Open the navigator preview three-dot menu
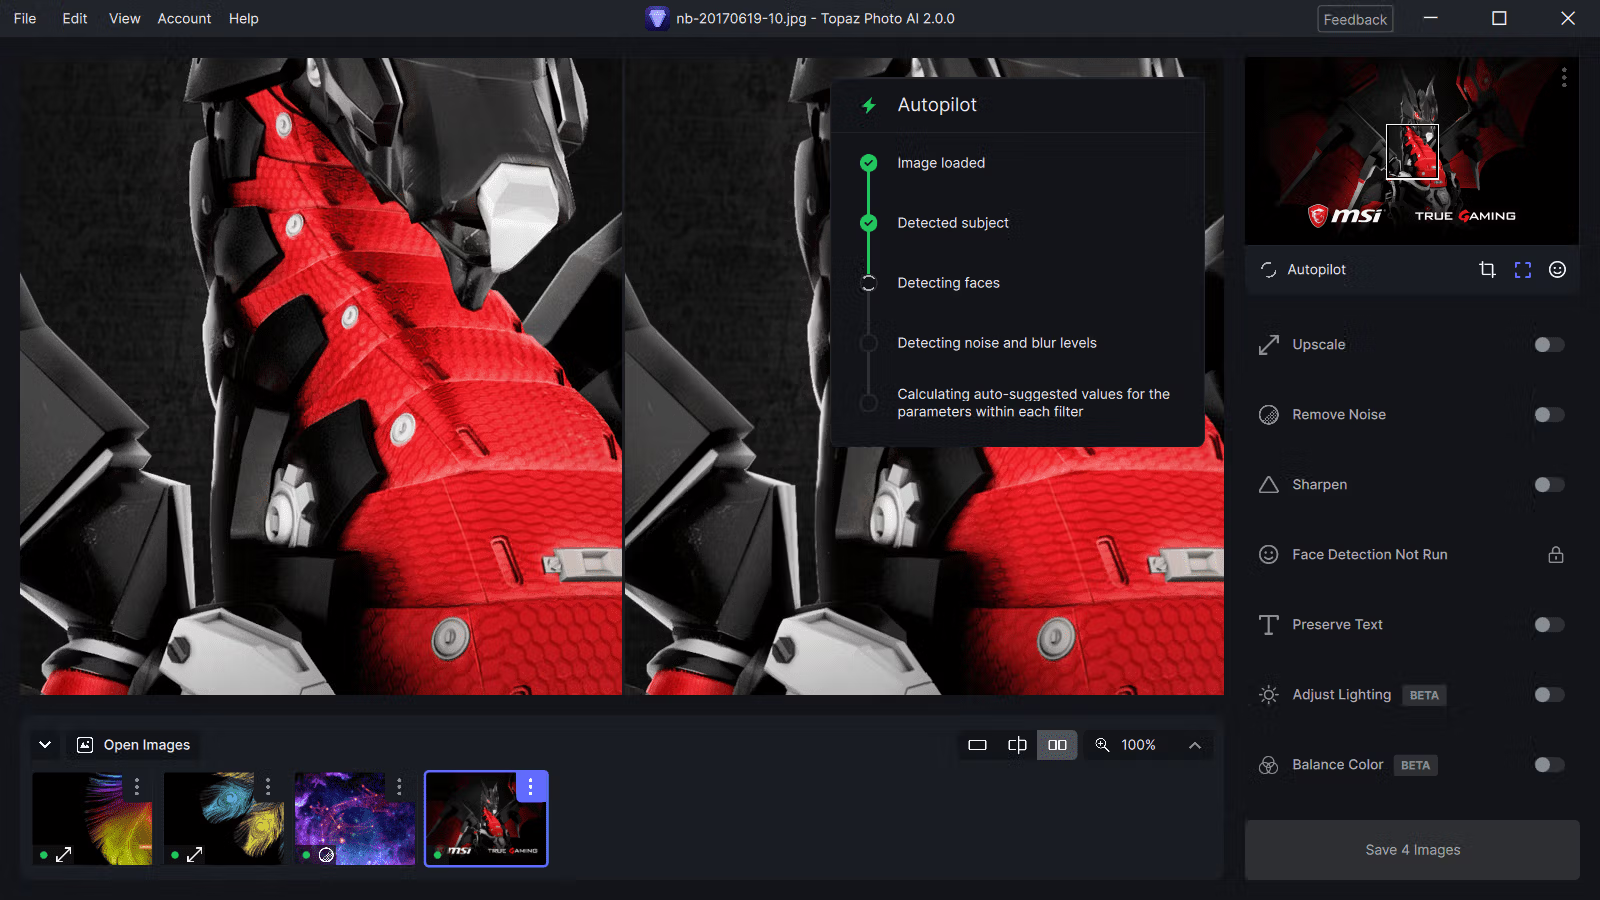This screenshot has height=900, width=1600. [x=1564, y=78]
